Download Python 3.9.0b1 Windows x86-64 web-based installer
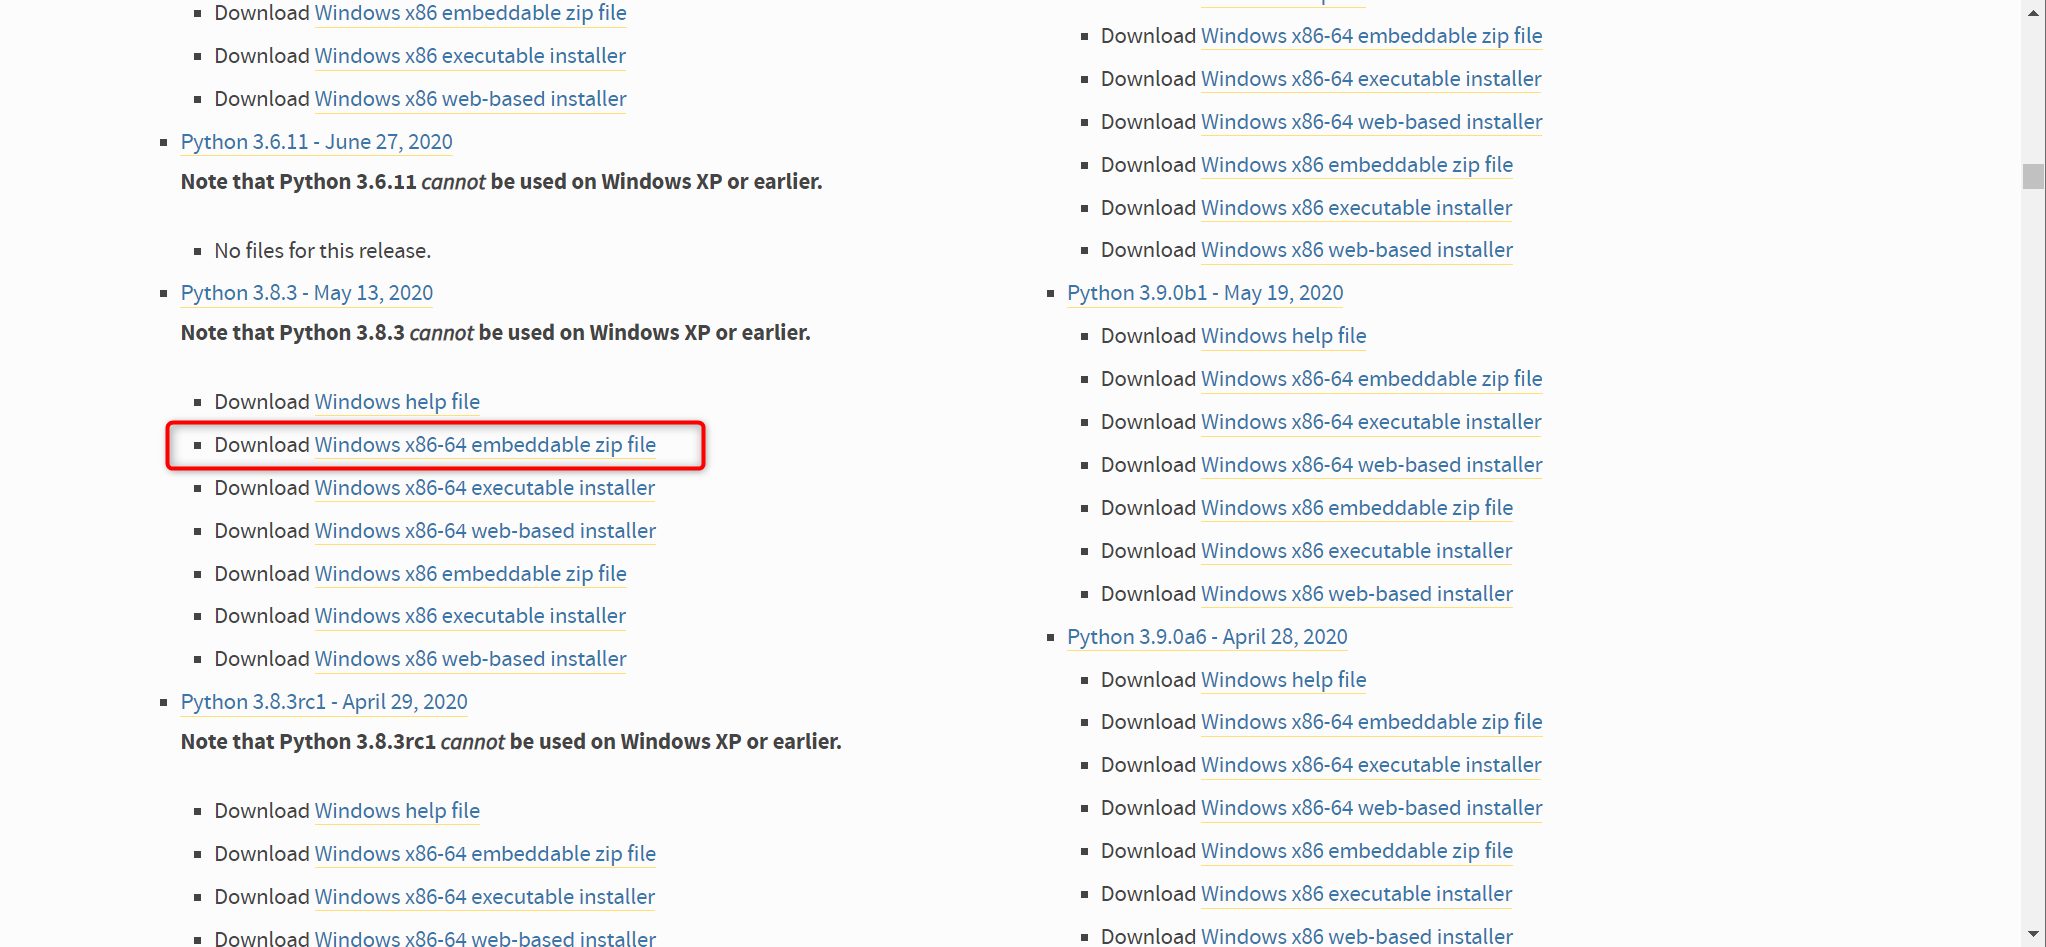 pos(1371,465)
